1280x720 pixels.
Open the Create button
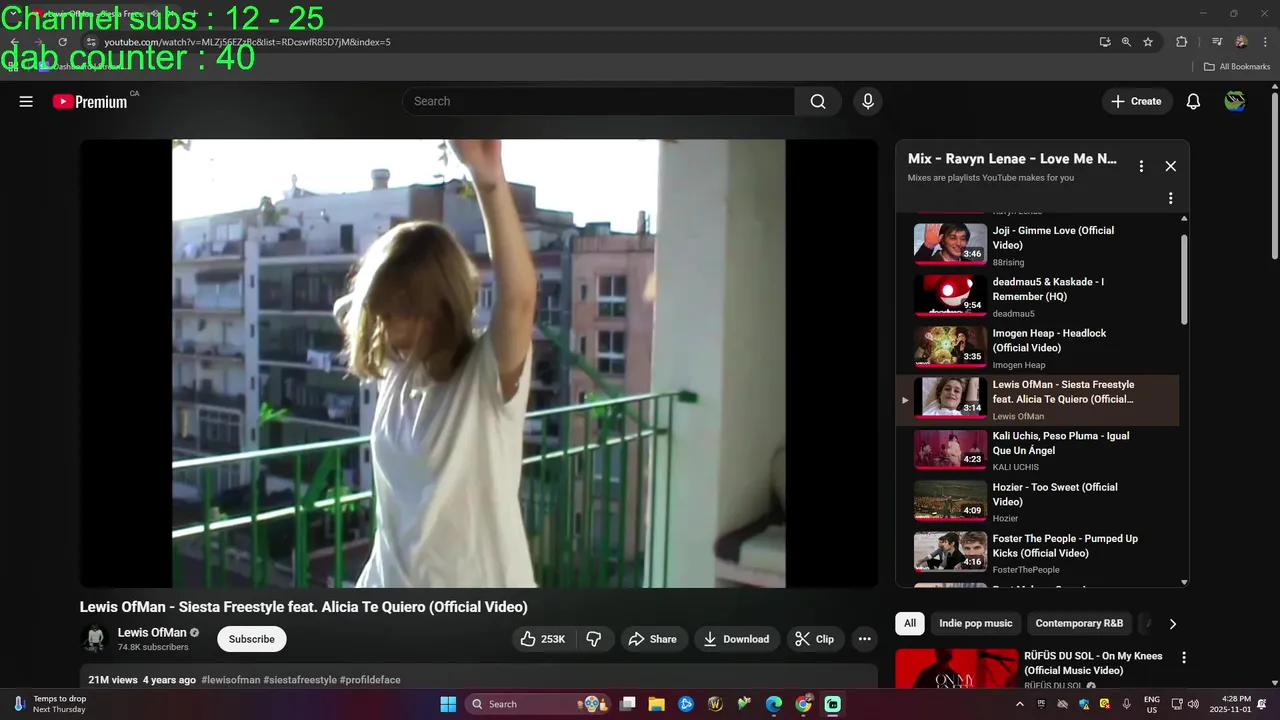1137,101
